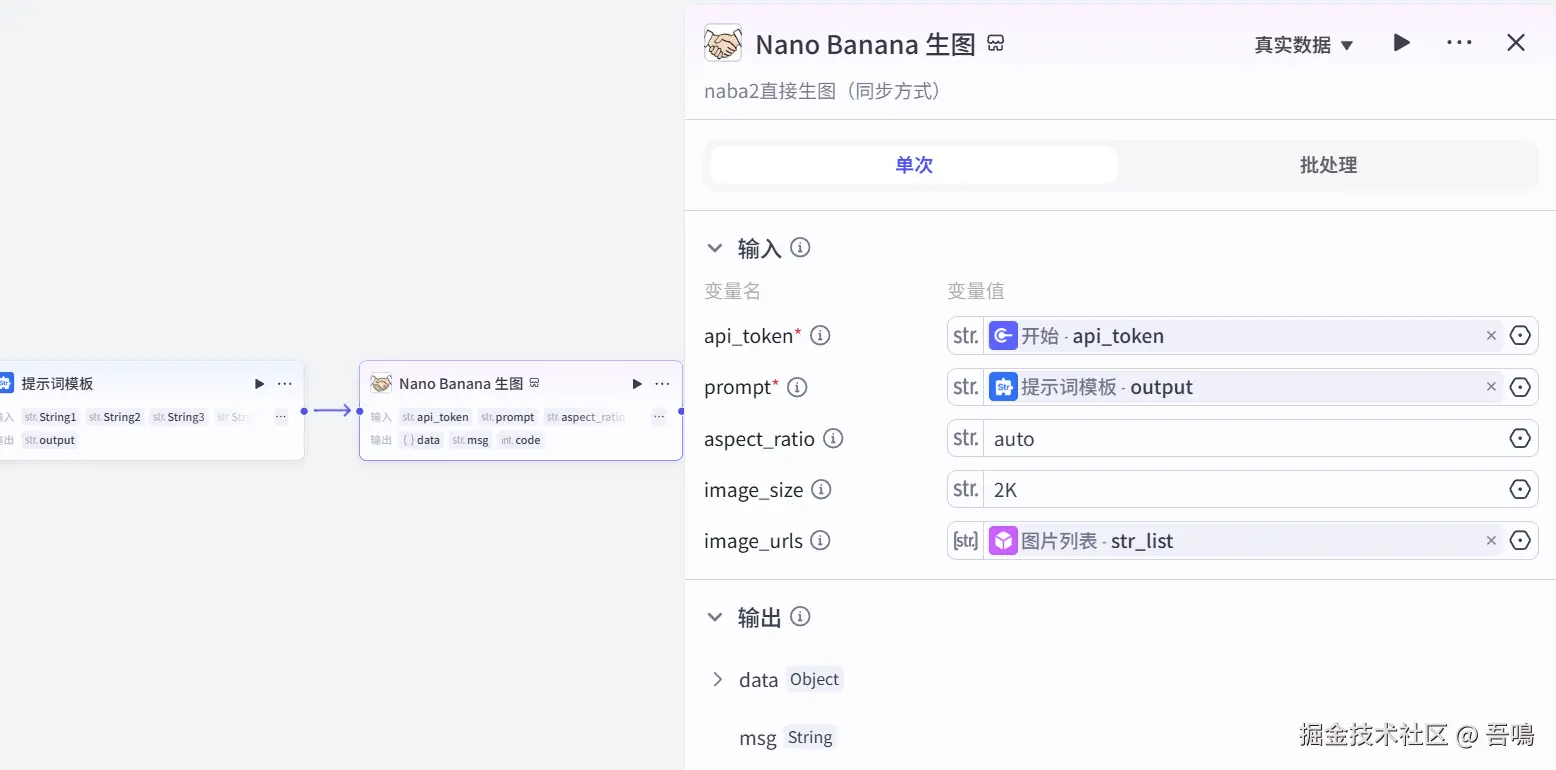1556x770 pixels.
Task: Open the panel header more options menu
Action: [1459, 43]
